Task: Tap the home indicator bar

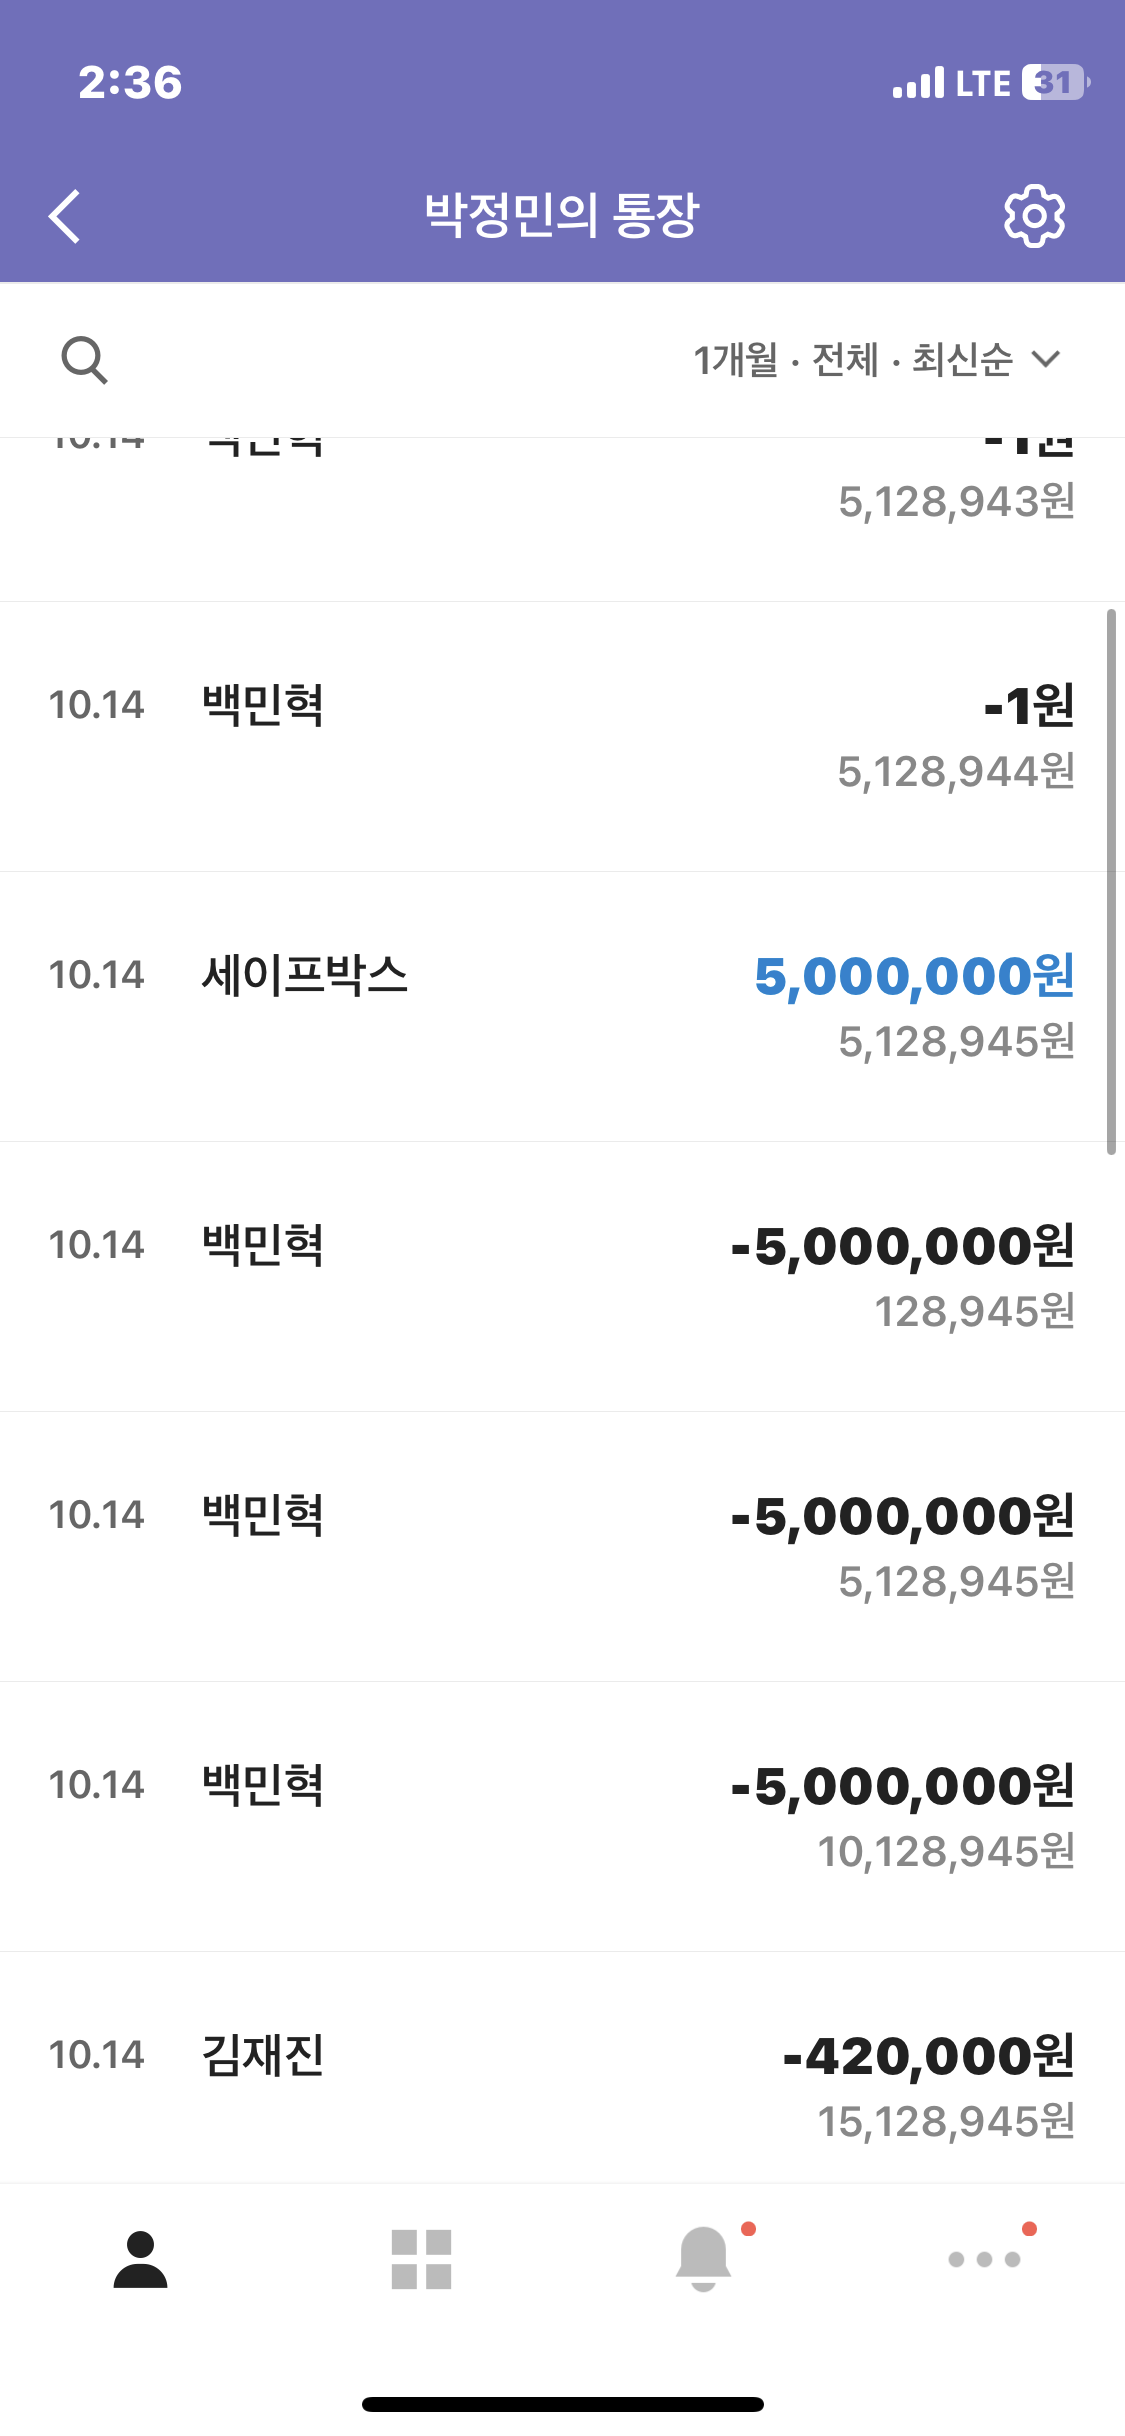Action: click(562, 2404)
